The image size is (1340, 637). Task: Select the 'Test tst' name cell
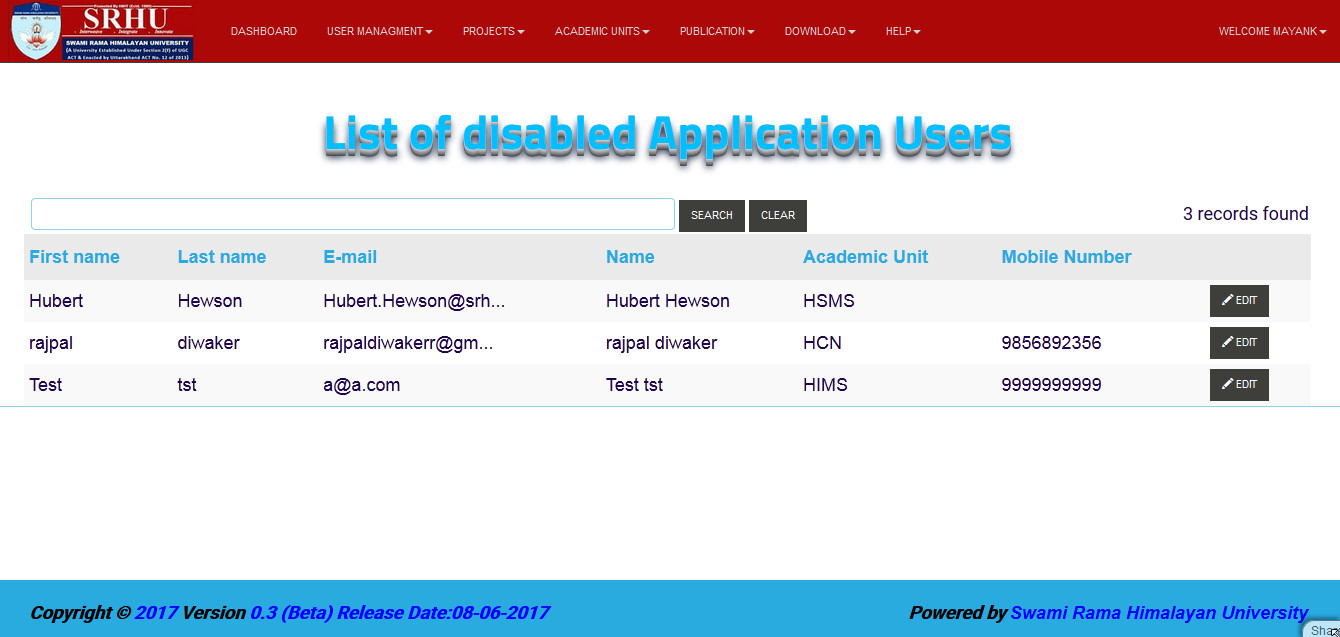coord(635,385)
